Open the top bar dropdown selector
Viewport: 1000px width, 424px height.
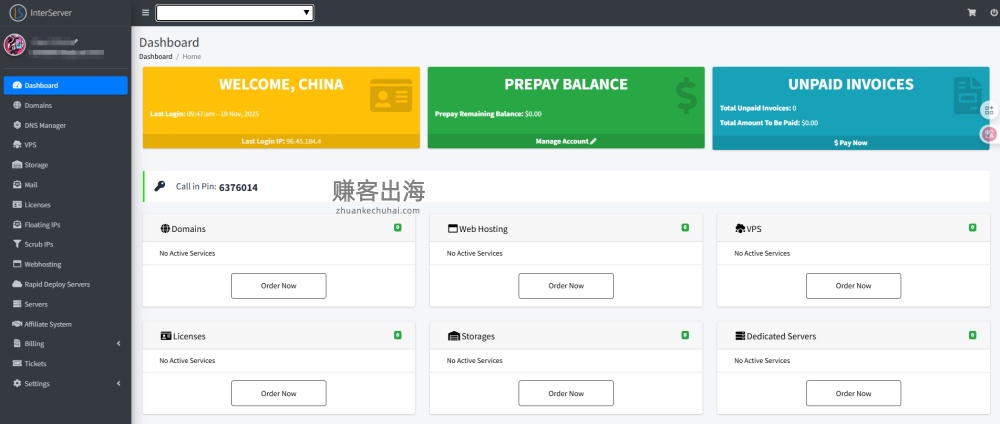coord(235,13)
